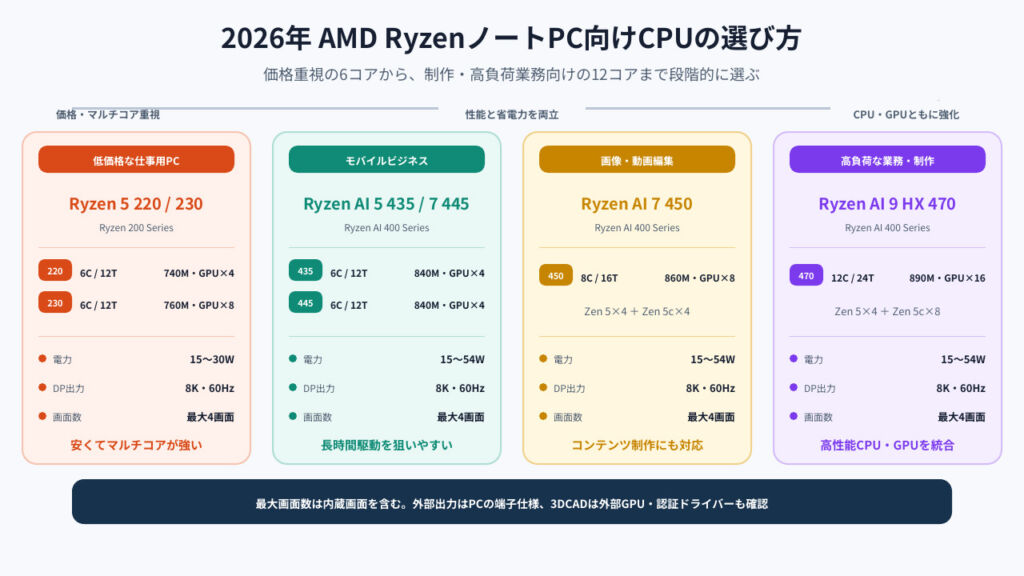Click the 長時間駆動を狙いやすい caption
Image resolution: width=1024 pixels, height=576 pixels.
coord(387,445)
